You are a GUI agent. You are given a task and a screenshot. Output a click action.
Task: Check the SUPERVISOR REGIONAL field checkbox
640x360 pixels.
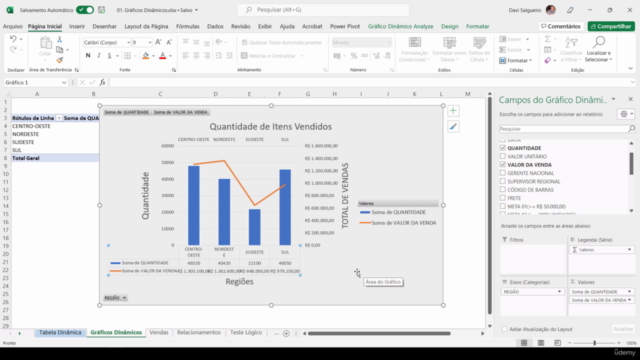pyautogui.click(x=503, y=181)
